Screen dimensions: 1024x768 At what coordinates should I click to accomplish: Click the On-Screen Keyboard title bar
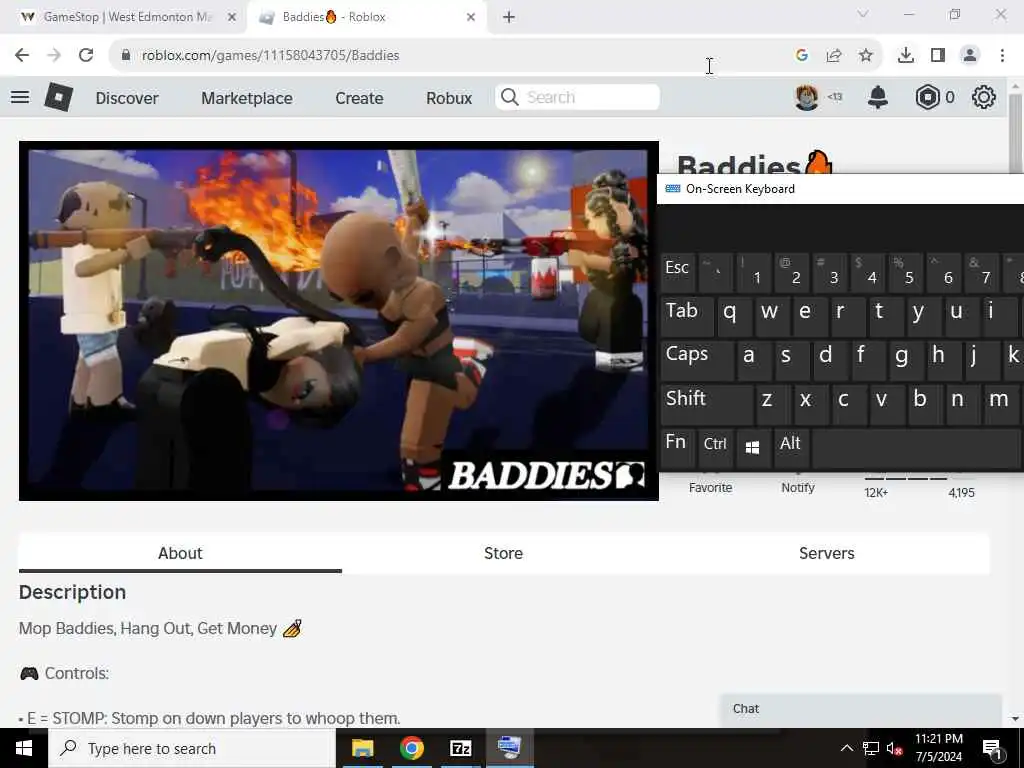click(840, 189)
